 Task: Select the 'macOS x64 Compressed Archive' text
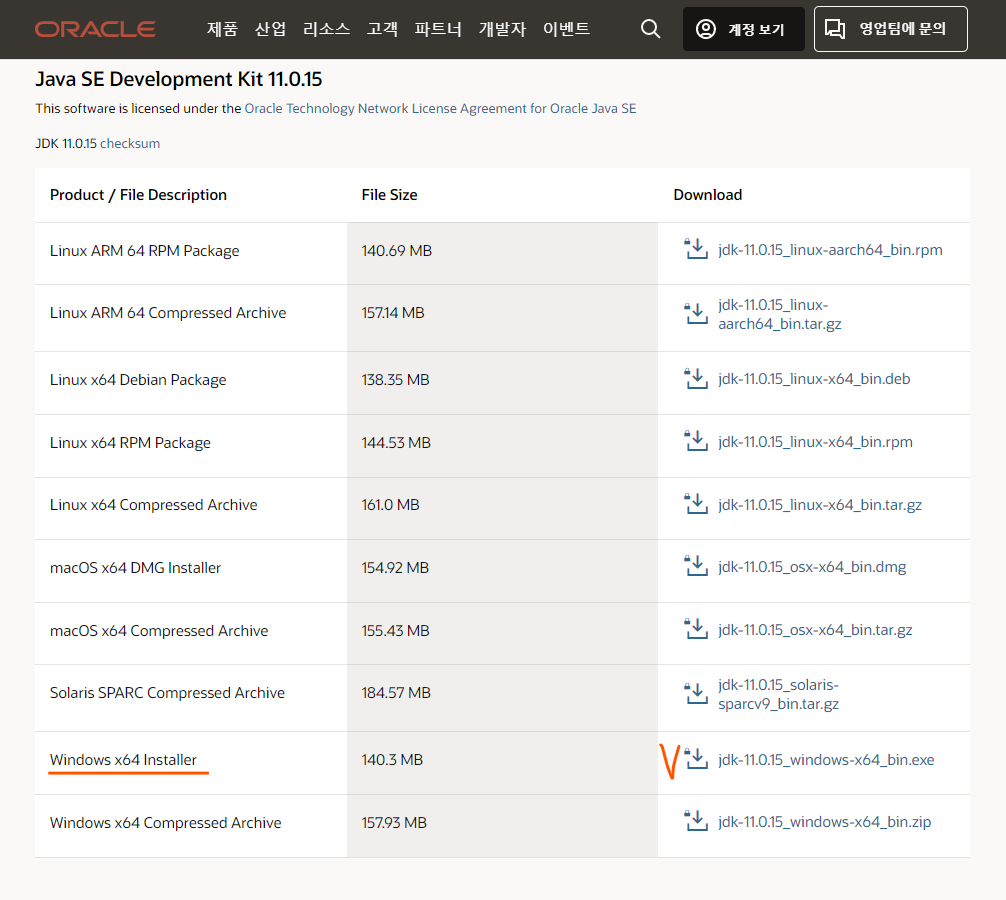159,631
